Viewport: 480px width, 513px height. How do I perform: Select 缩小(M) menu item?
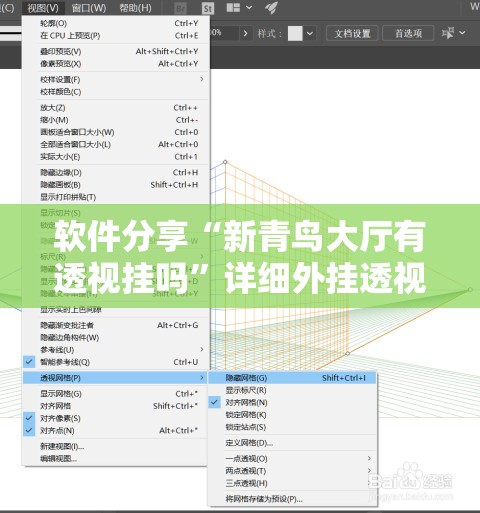(x=116, y=120)
